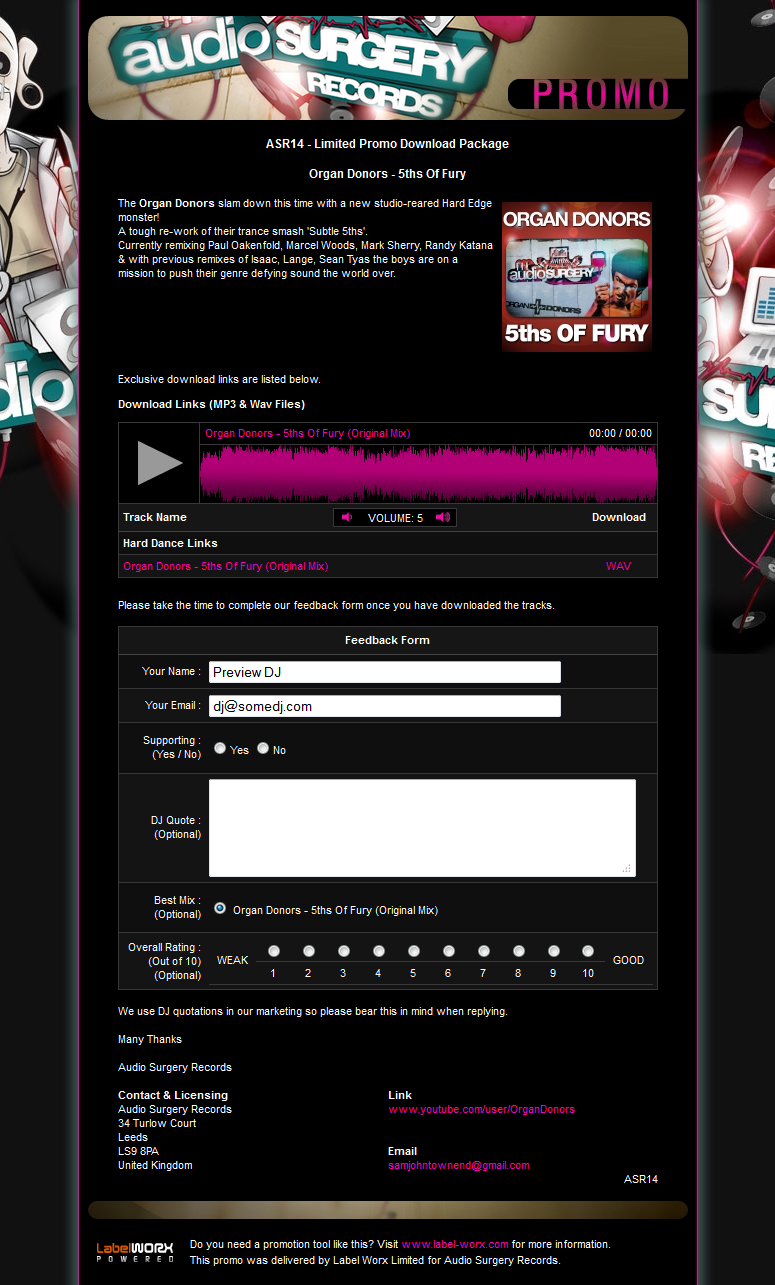Click the Label Worx Powered logo
775x1285 pixels.
(135, 1252)
